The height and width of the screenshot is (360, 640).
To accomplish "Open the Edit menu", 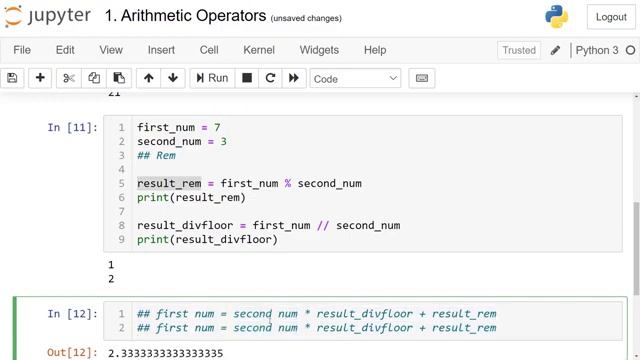I will [65, 50].
